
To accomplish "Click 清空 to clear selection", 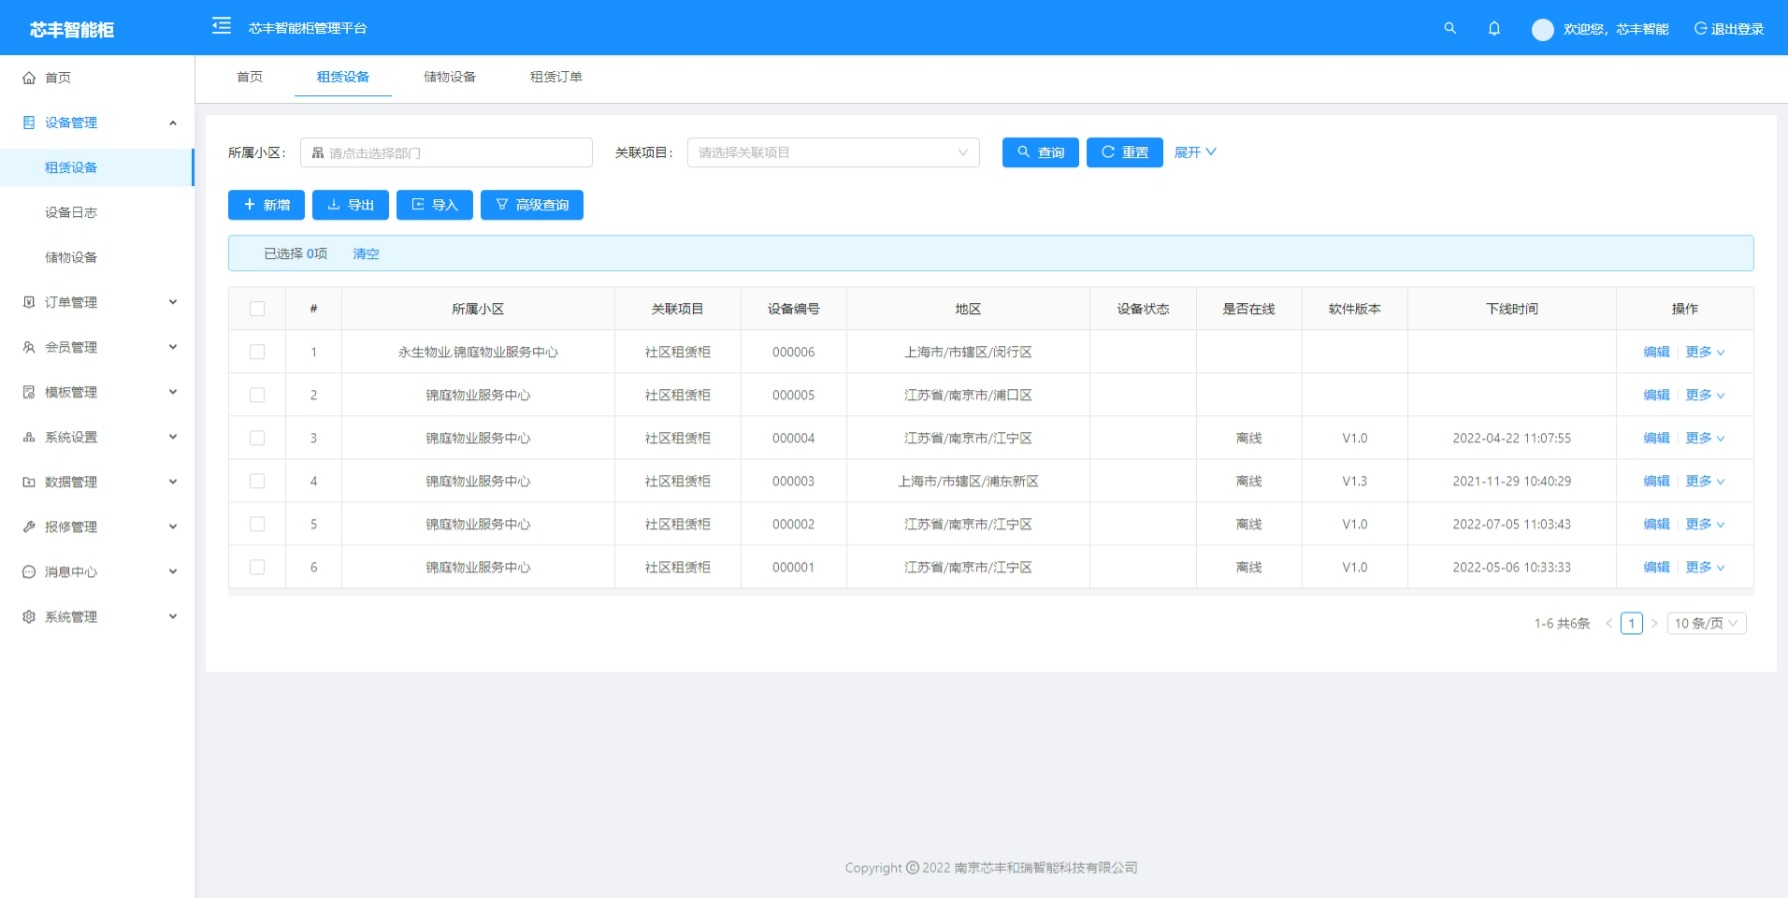I will click(x=366, y=254).
